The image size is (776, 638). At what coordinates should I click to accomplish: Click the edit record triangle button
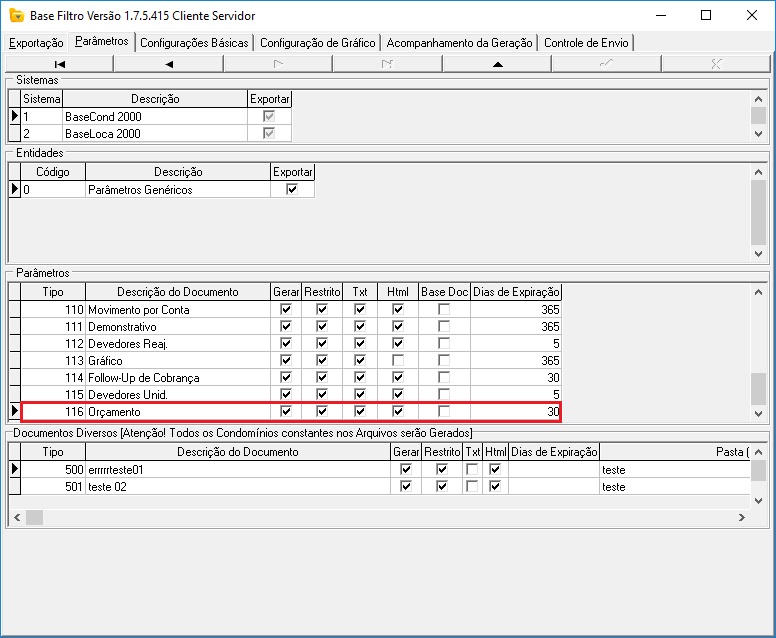497,63
